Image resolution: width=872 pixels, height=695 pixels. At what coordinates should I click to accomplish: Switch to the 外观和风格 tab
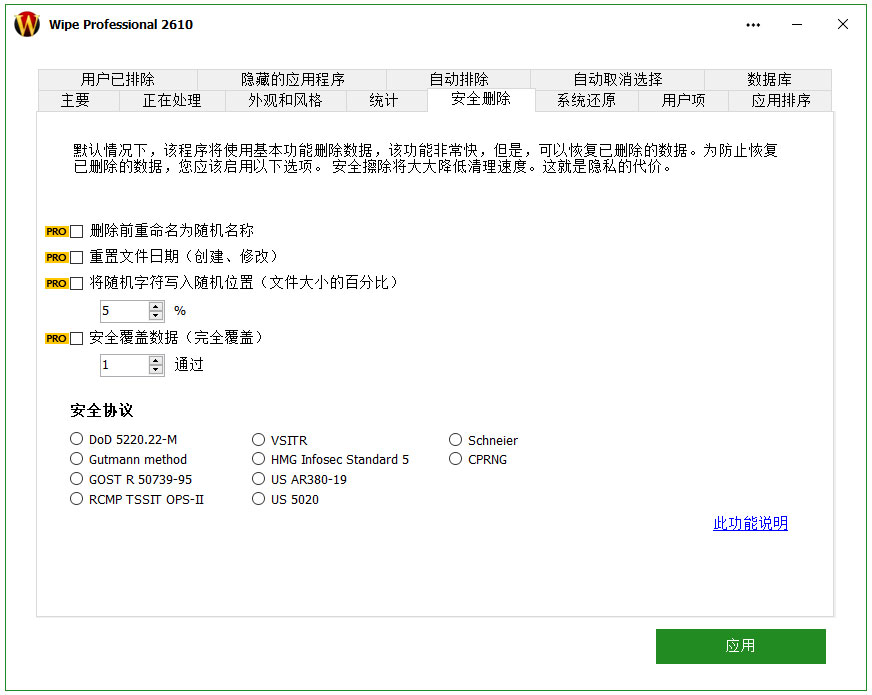click(x=285, y=101)
